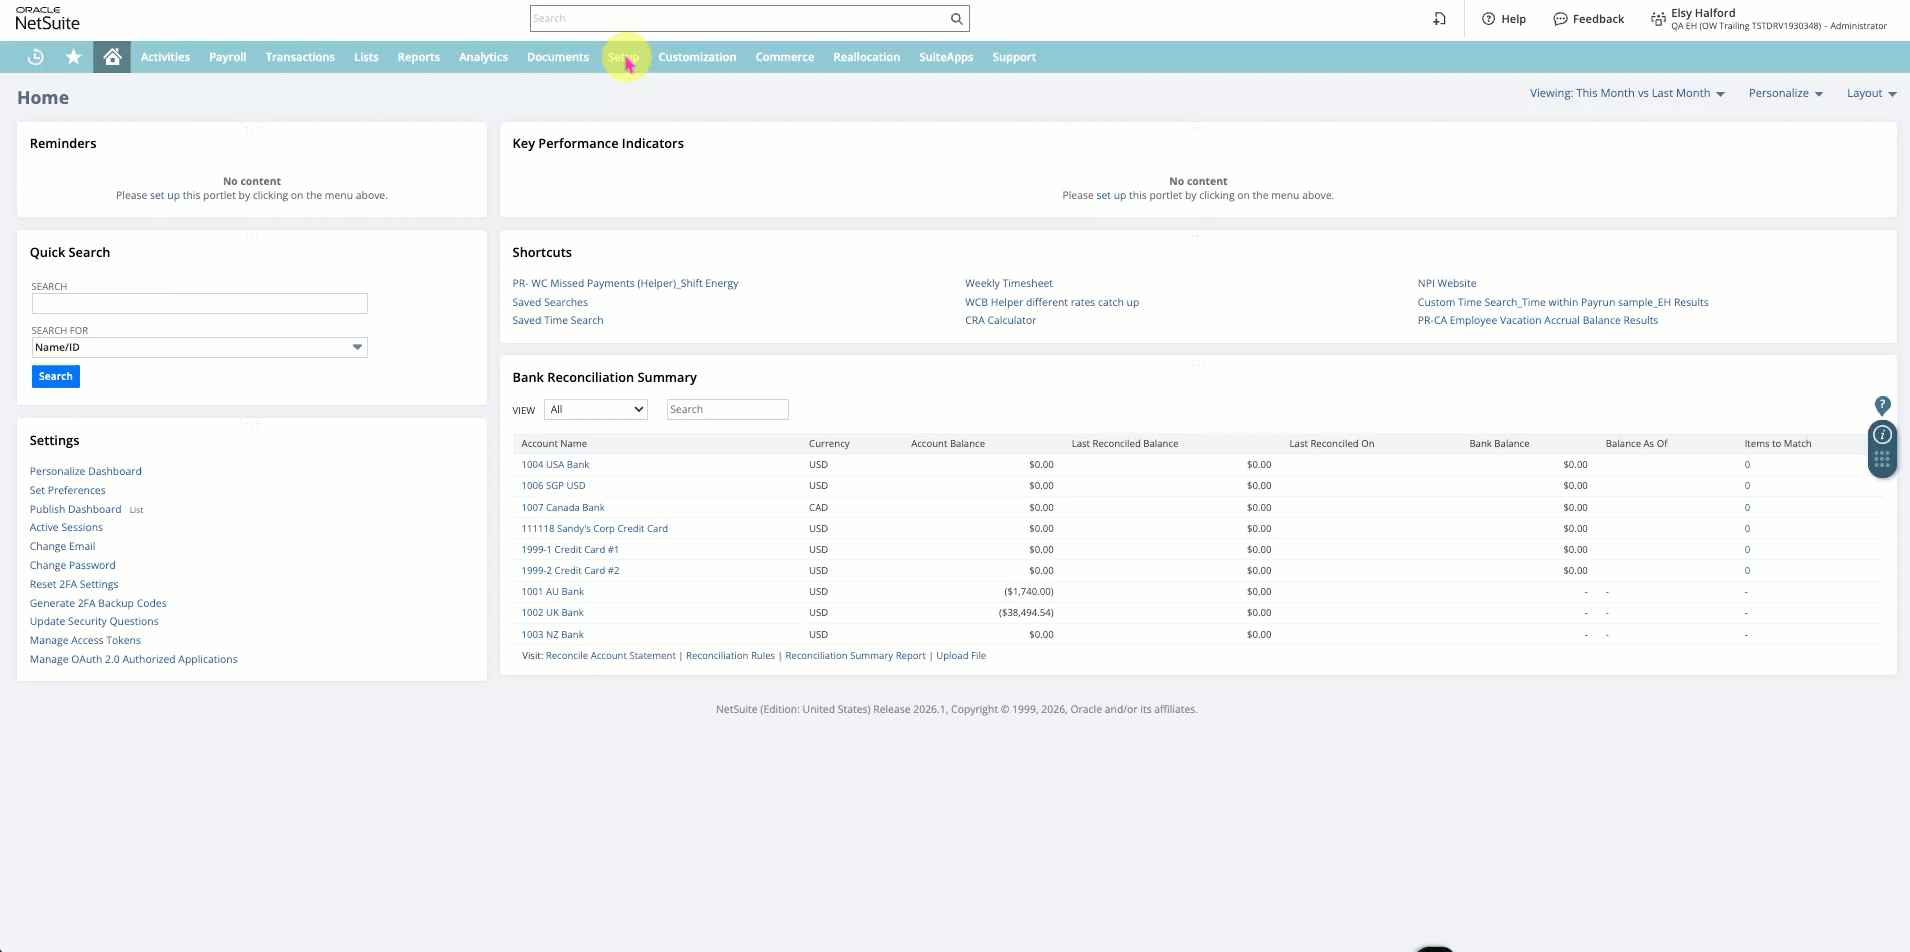Click the info circle icon on the right side widget
This screenshot has width=1910, height=952.
[x=1882, y=435]
